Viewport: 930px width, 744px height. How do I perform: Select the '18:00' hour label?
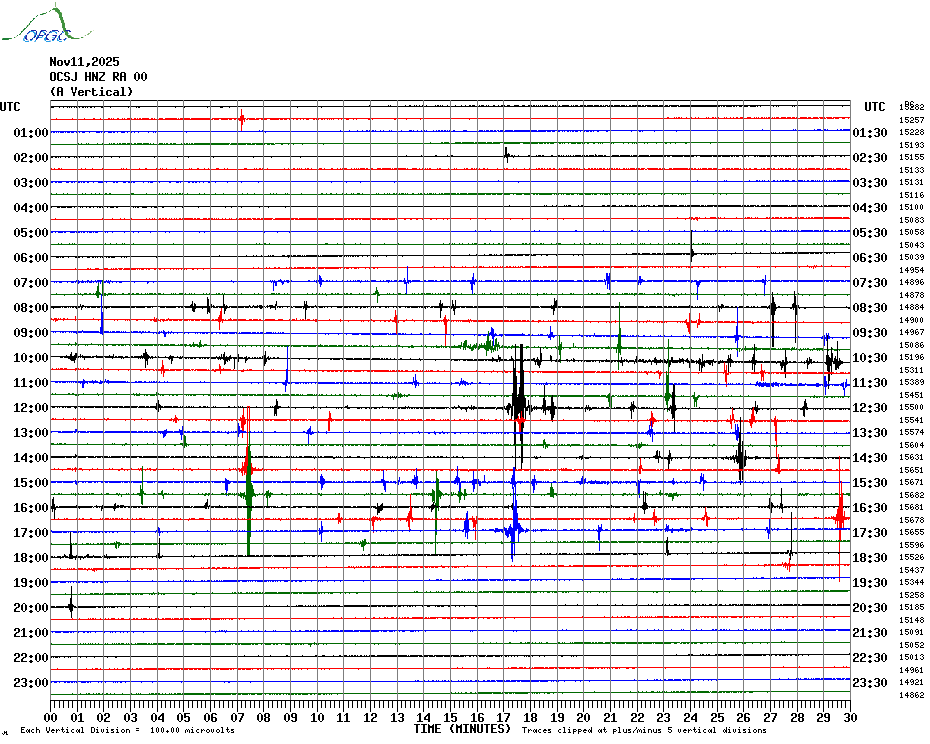pyautogui.click(x=31, y=558)
